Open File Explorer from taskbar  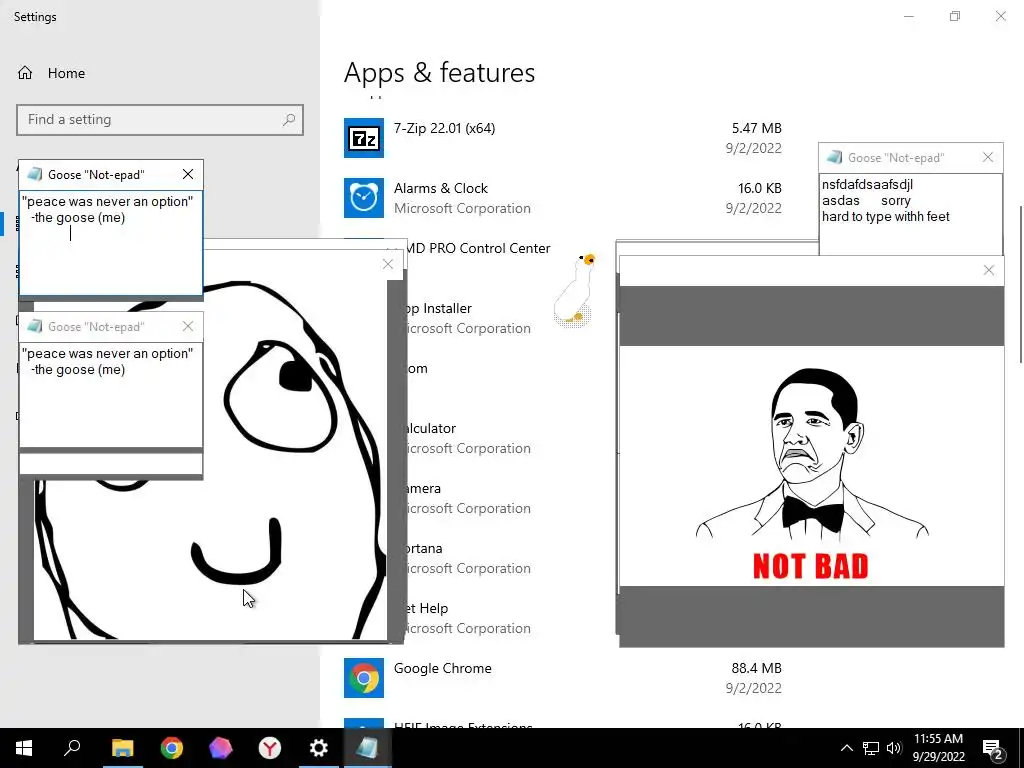122,748
